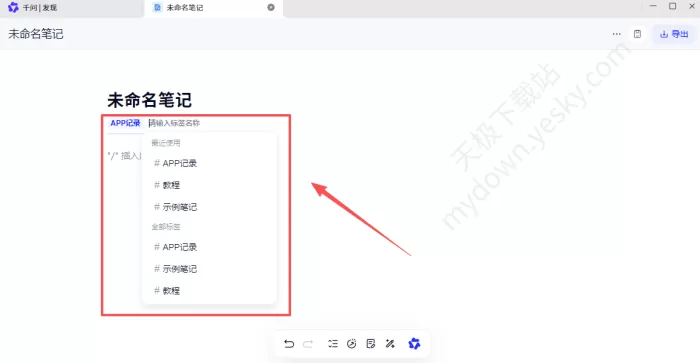Image resolution: width=700 pixels, height=363 pixels.
Task: Click the greyed redo arrow in toolbar
Action: pyautogui.click(x=308, y=344)
